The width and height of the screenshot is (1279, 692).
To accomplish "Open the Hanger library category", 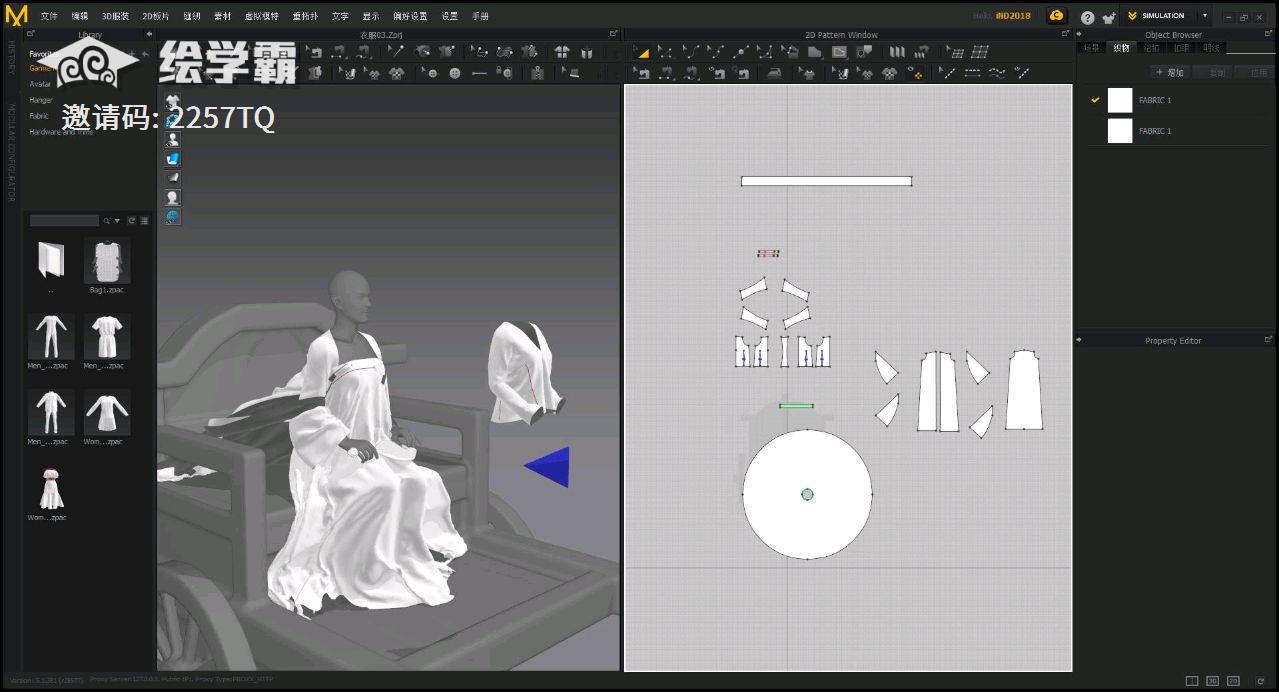I will coord(41,100).
